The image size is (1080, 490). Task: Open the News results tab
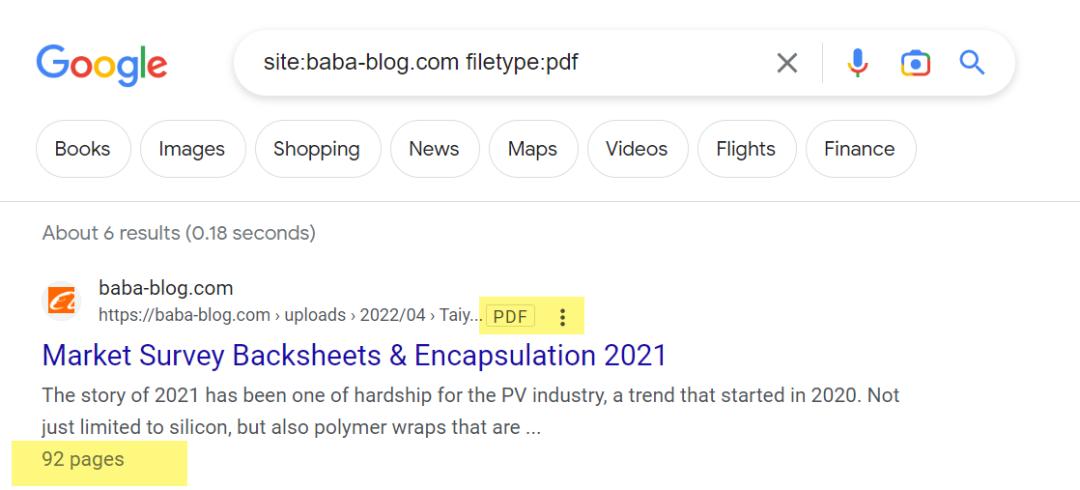point(433,149)
